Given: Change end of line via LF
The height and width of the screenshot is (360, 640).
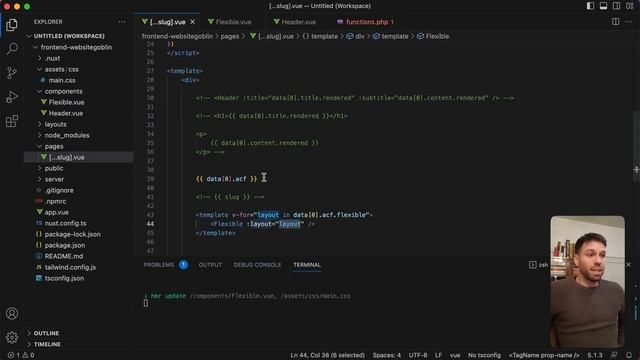Looking at the screenshot, I should (438, 355).
